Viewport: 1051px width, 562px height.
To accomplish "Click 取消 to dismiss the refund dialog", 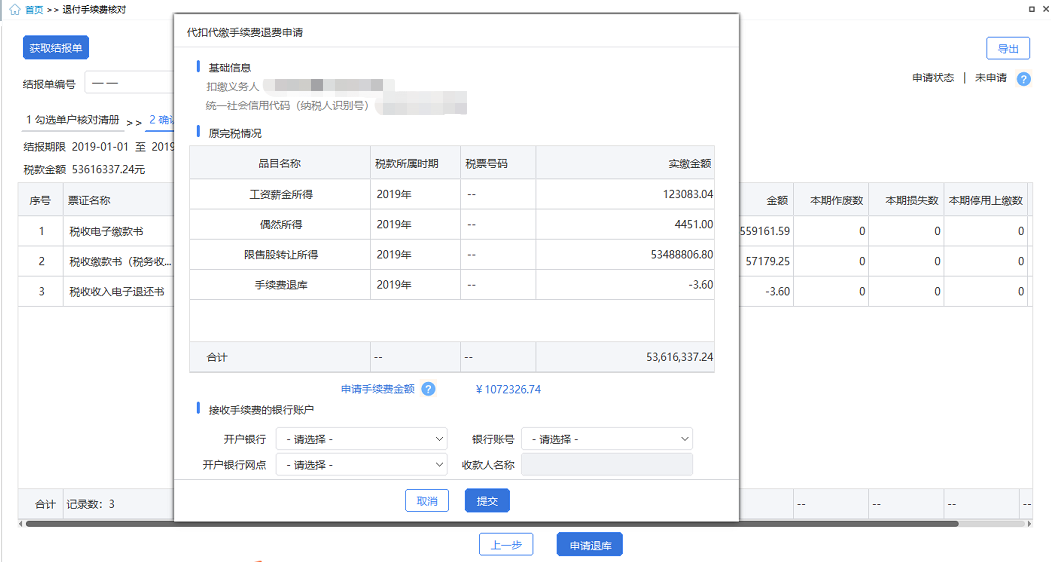I will 427,501.
